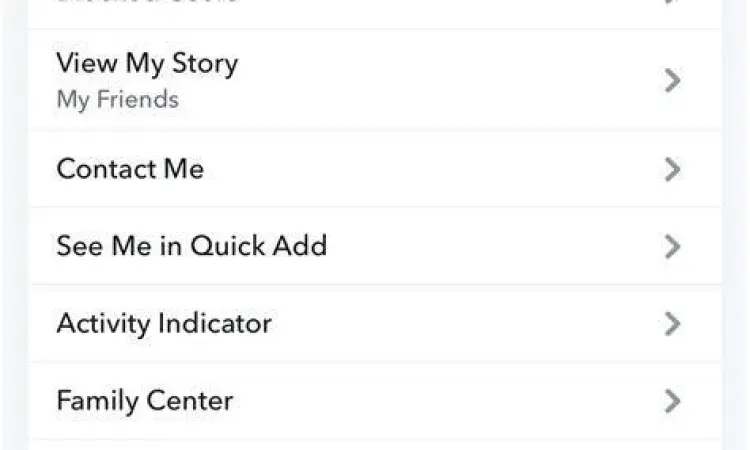Open the Activity Indicator setting
This screenshot has height=450, width=750.
click(163, 324)
